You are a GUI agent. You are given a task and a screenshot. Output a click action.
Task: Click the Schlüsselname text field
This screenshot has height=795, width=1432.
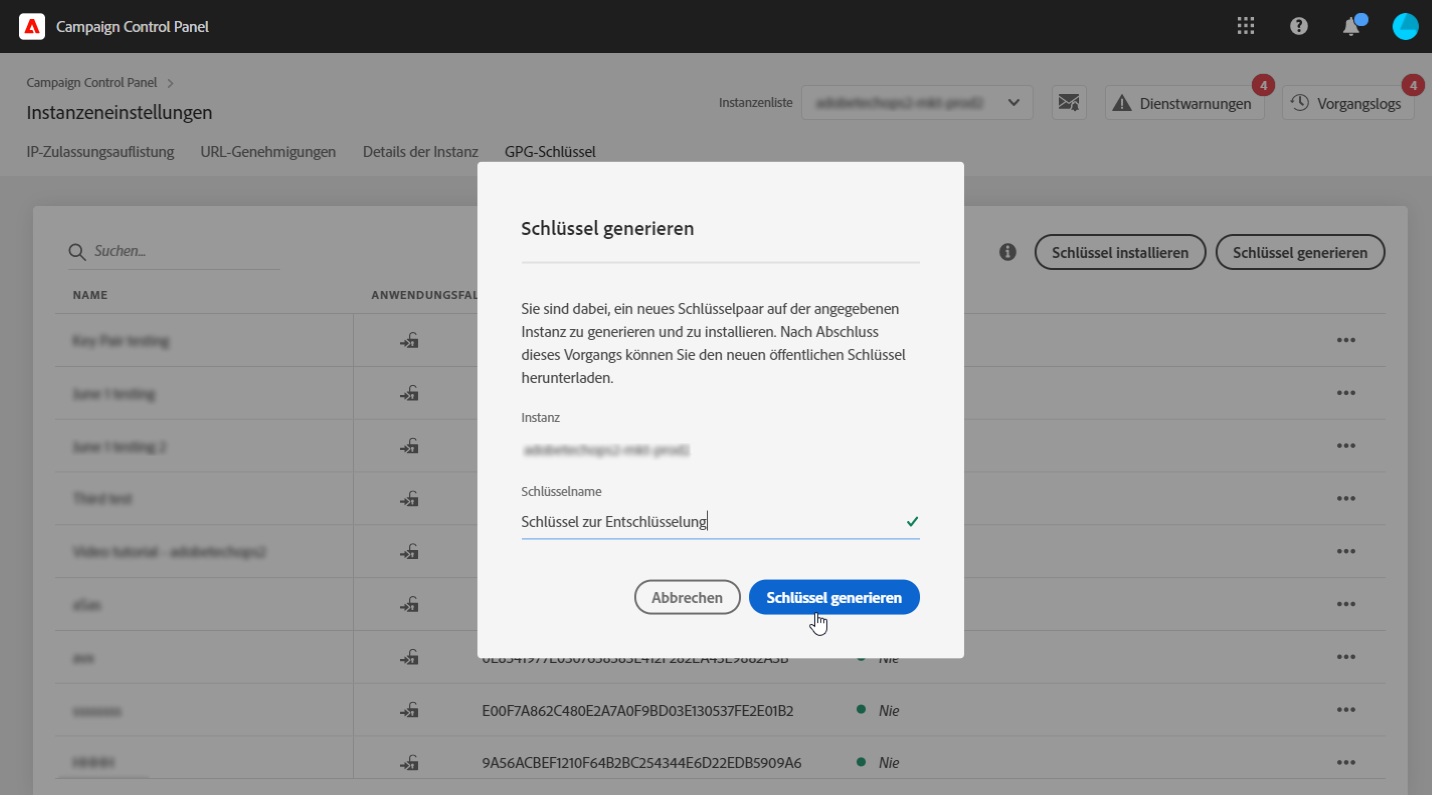(710, 521)
